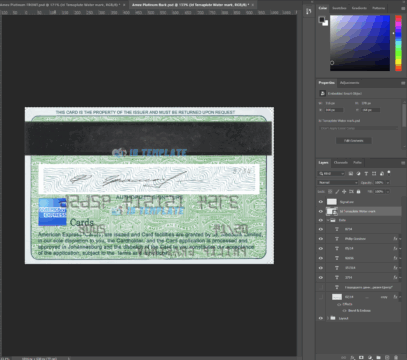
Task: Click the lock image pixels brush icon
Action: (337, 192)
